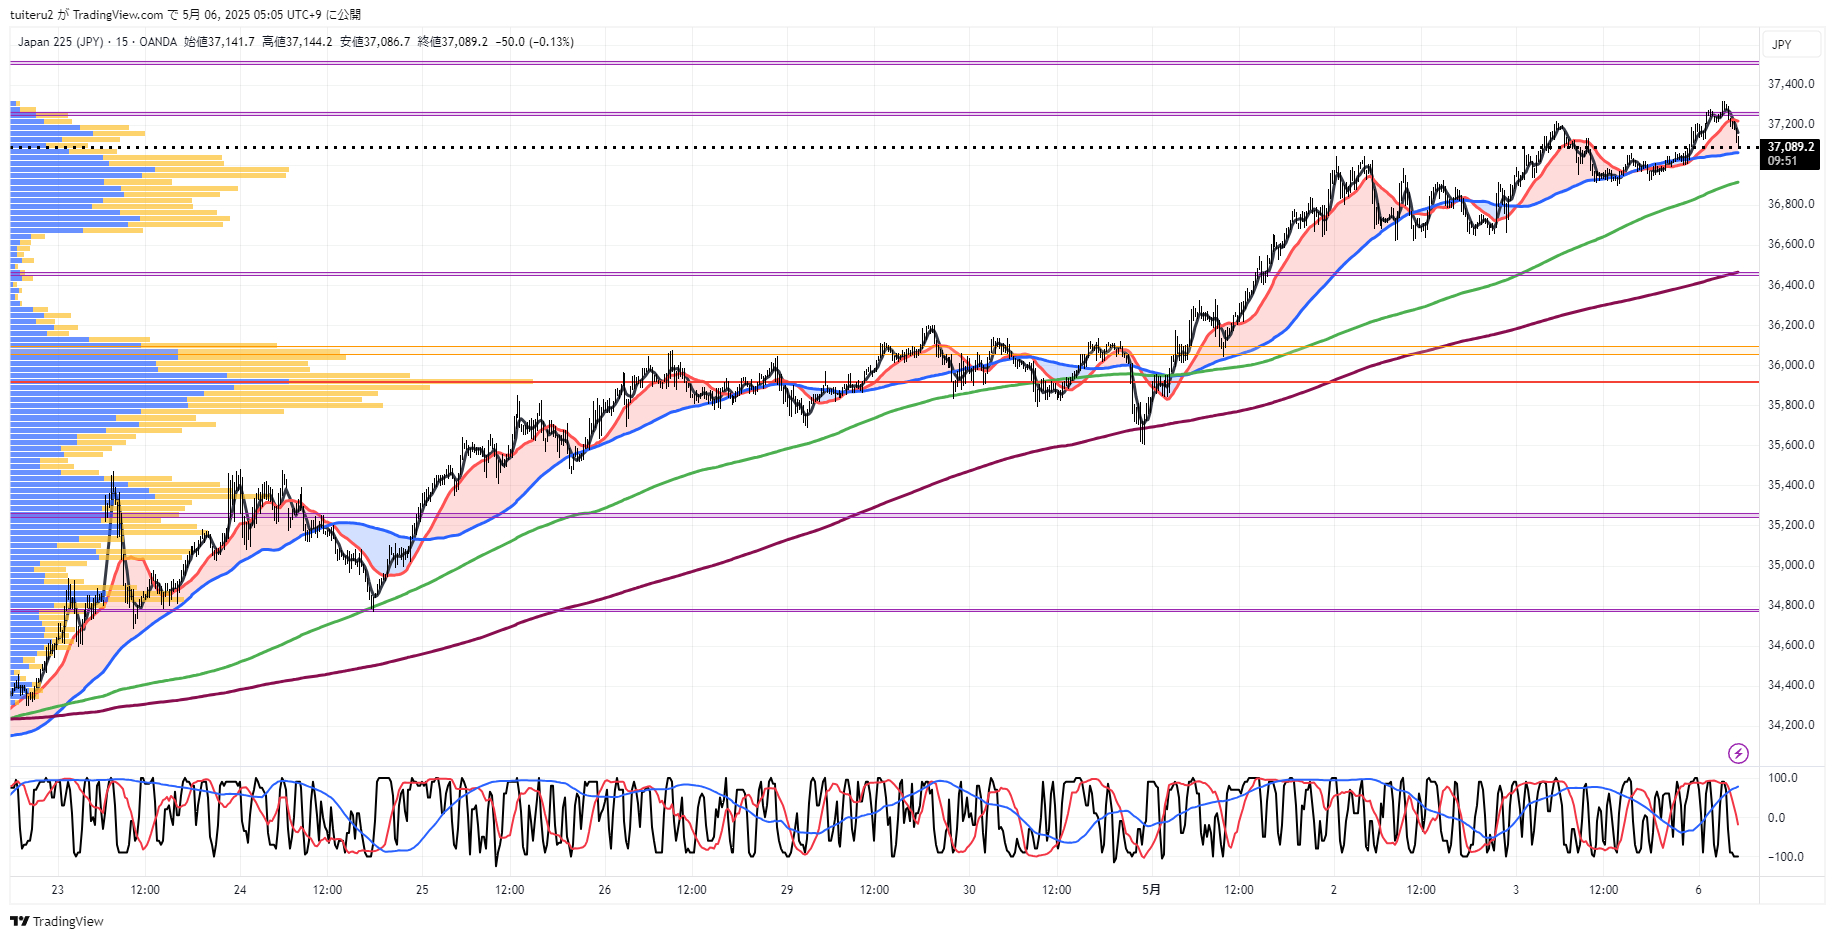Image resolution: width=1835 pixels, height=939 pixels.
Task: Click the −50.0 (−0.13%) change value
Action: pos(535,42)
